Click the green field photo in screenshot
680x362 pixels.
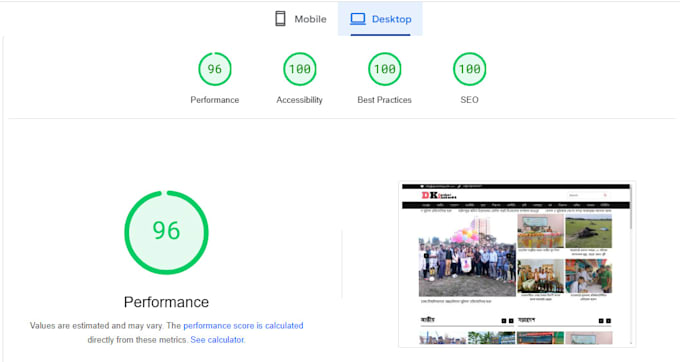coord(588,231)
